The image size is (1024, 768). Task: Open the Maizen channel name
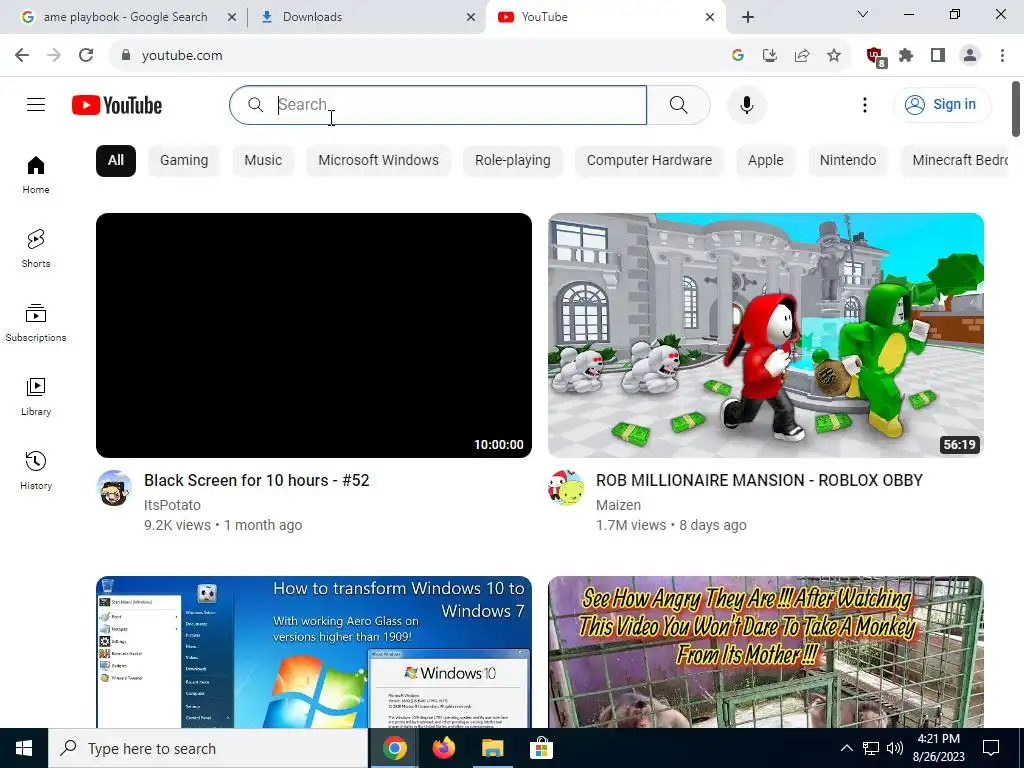click(x=618, y=505)
